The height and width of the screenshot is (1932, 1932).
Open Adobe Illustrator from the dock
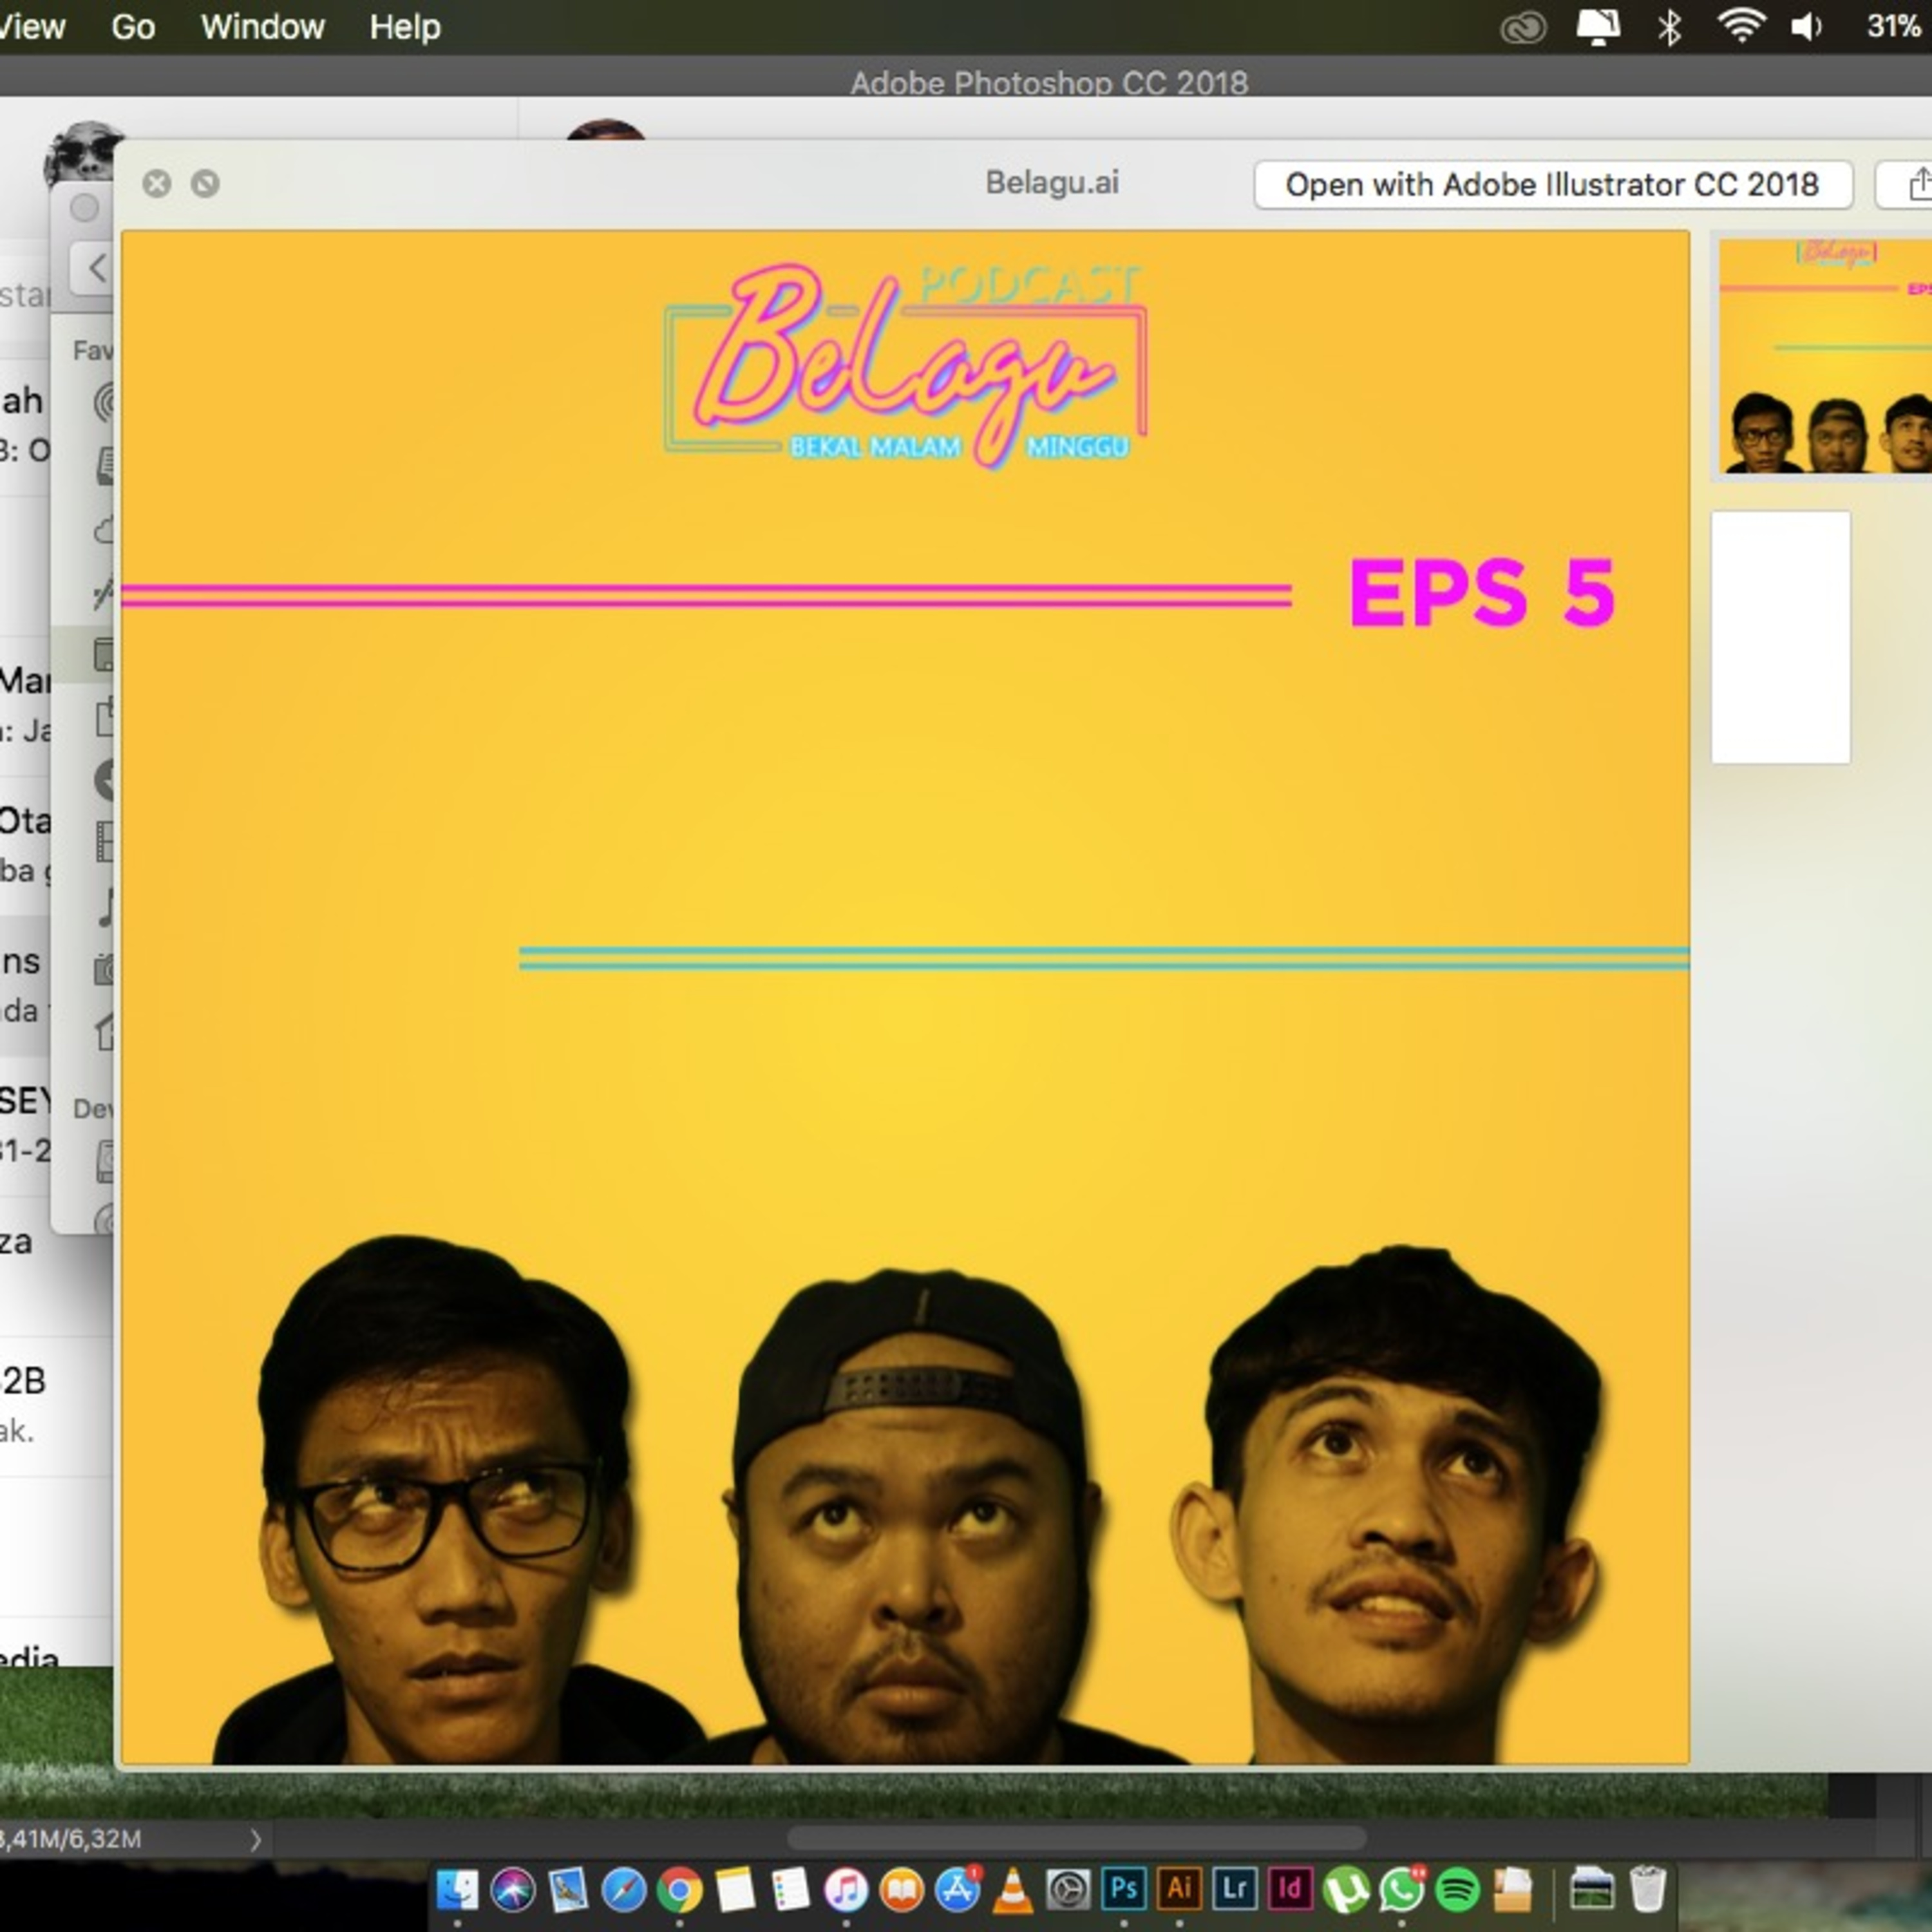coord(1179,1888)
